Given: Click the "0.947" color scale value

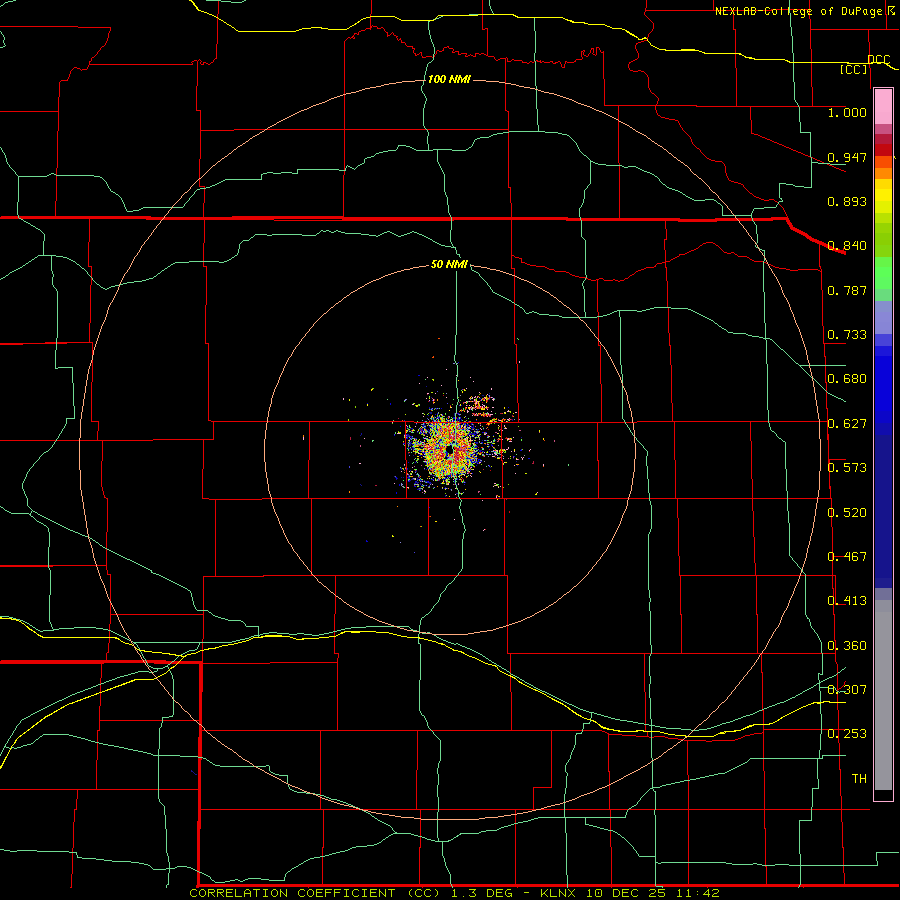Looking at the screenshot, I should [847, 157].
